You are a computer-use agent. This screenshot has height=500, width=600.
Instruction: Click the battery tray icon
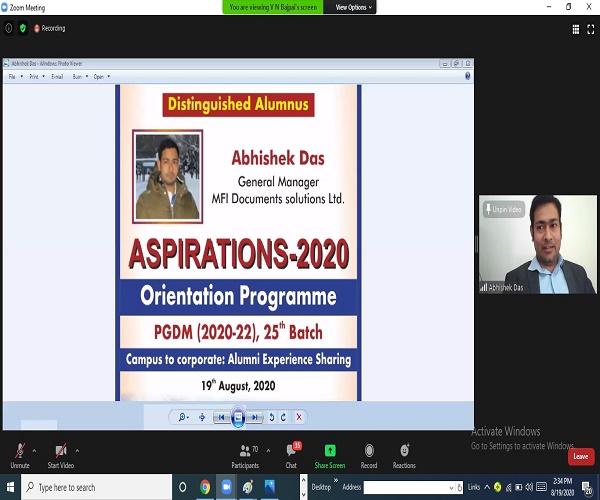click(x=518, y=487)
